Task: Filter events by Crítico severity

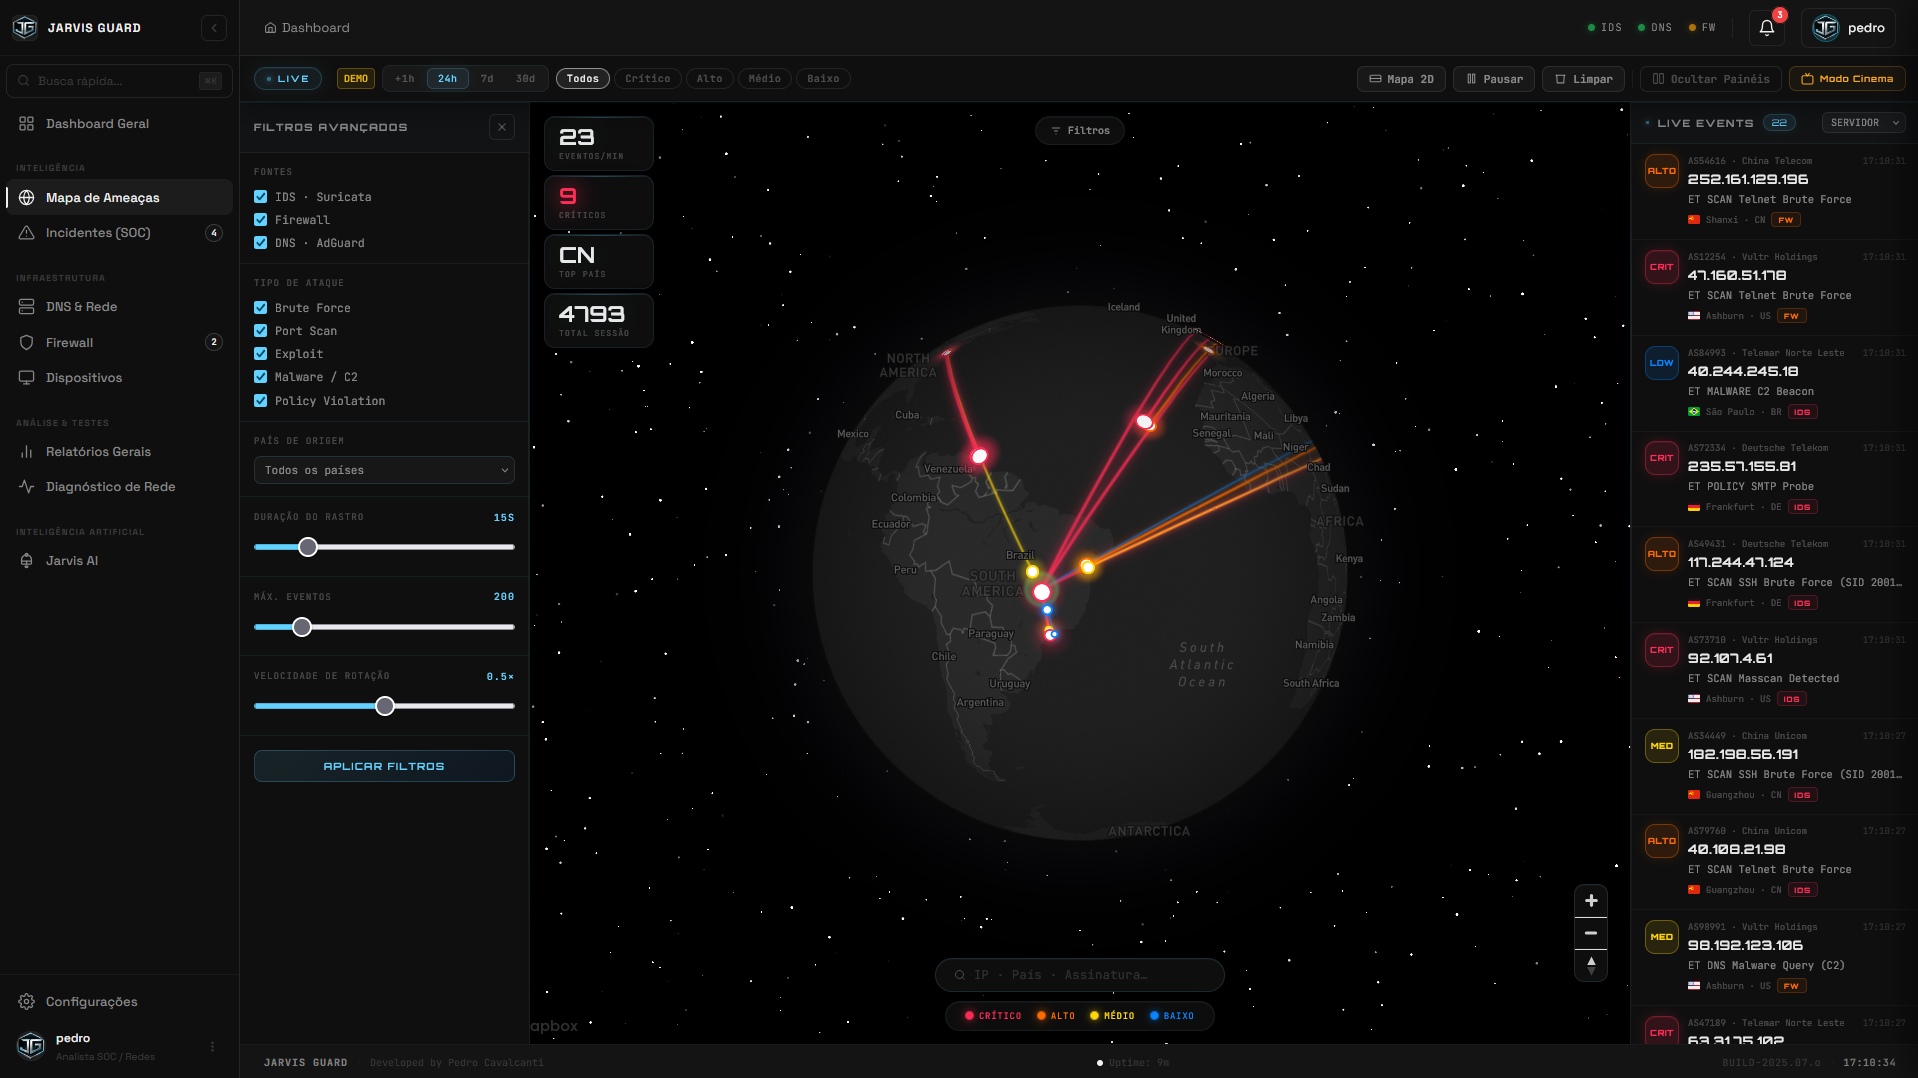Action: (647, 79)
